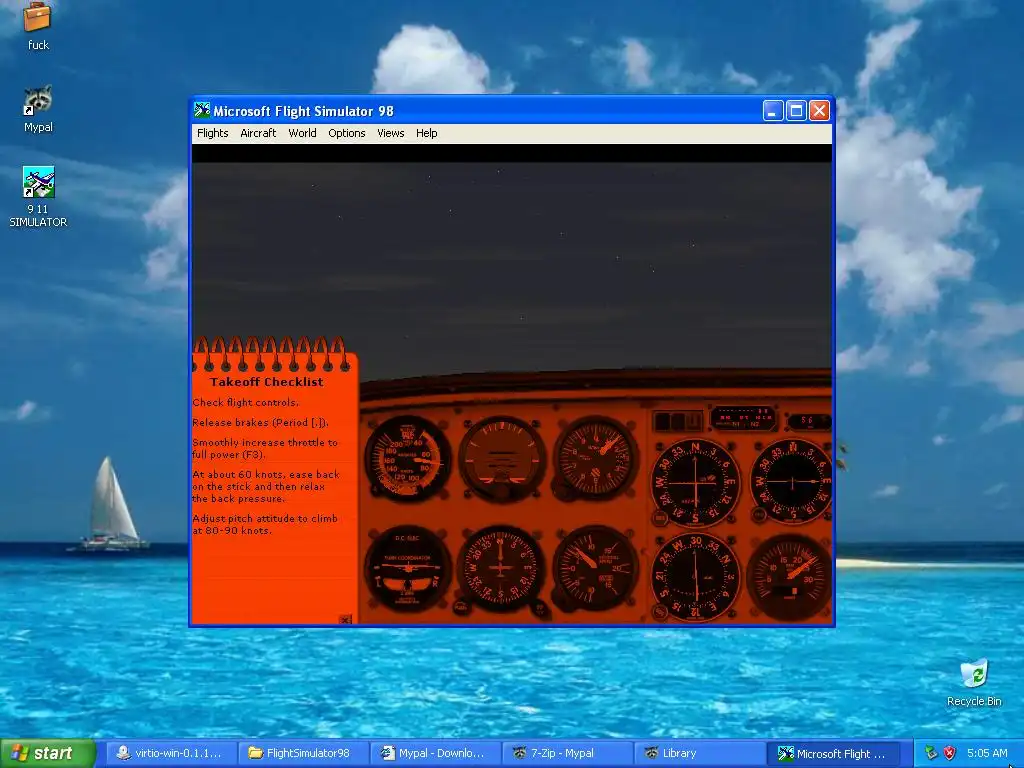Switch to FlightSimulator98 folder taskbar item
The height and width of the screenshot is (768, 1024).
[x=303, y=753]
